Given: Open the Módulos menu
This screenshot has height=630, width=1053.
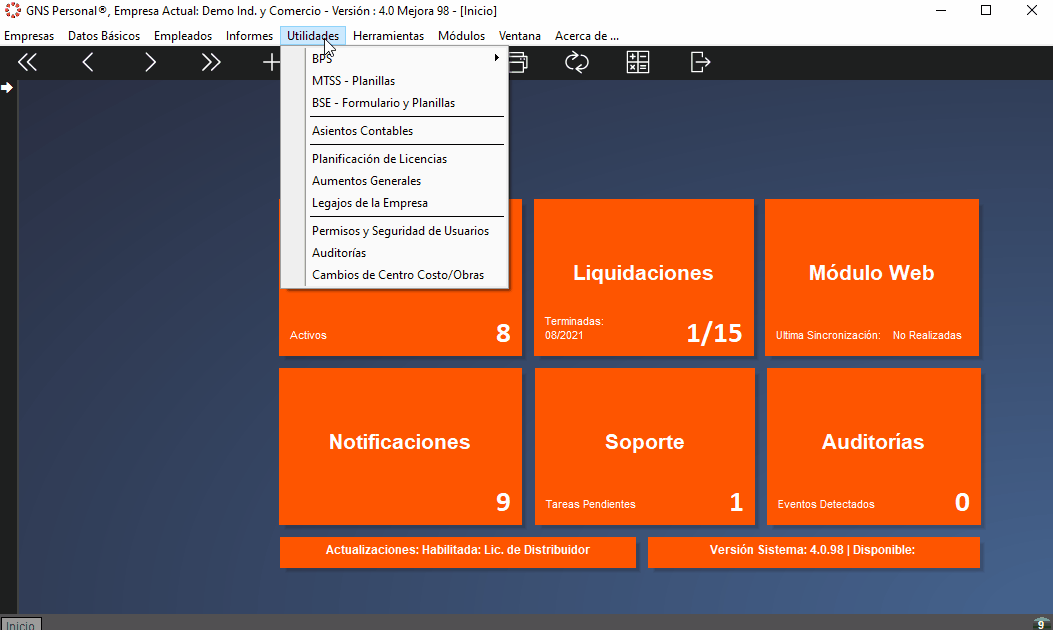Looking at the screenshot, I should click(x=461, y=36).
